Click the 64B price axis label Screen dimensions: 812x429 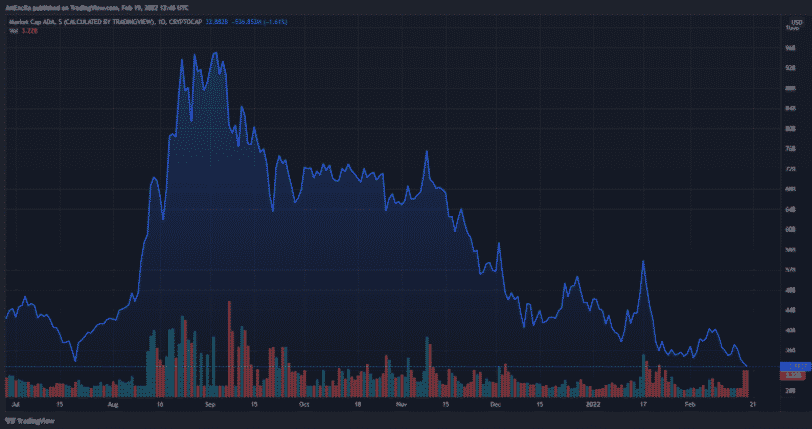click(x=790, y=209)
